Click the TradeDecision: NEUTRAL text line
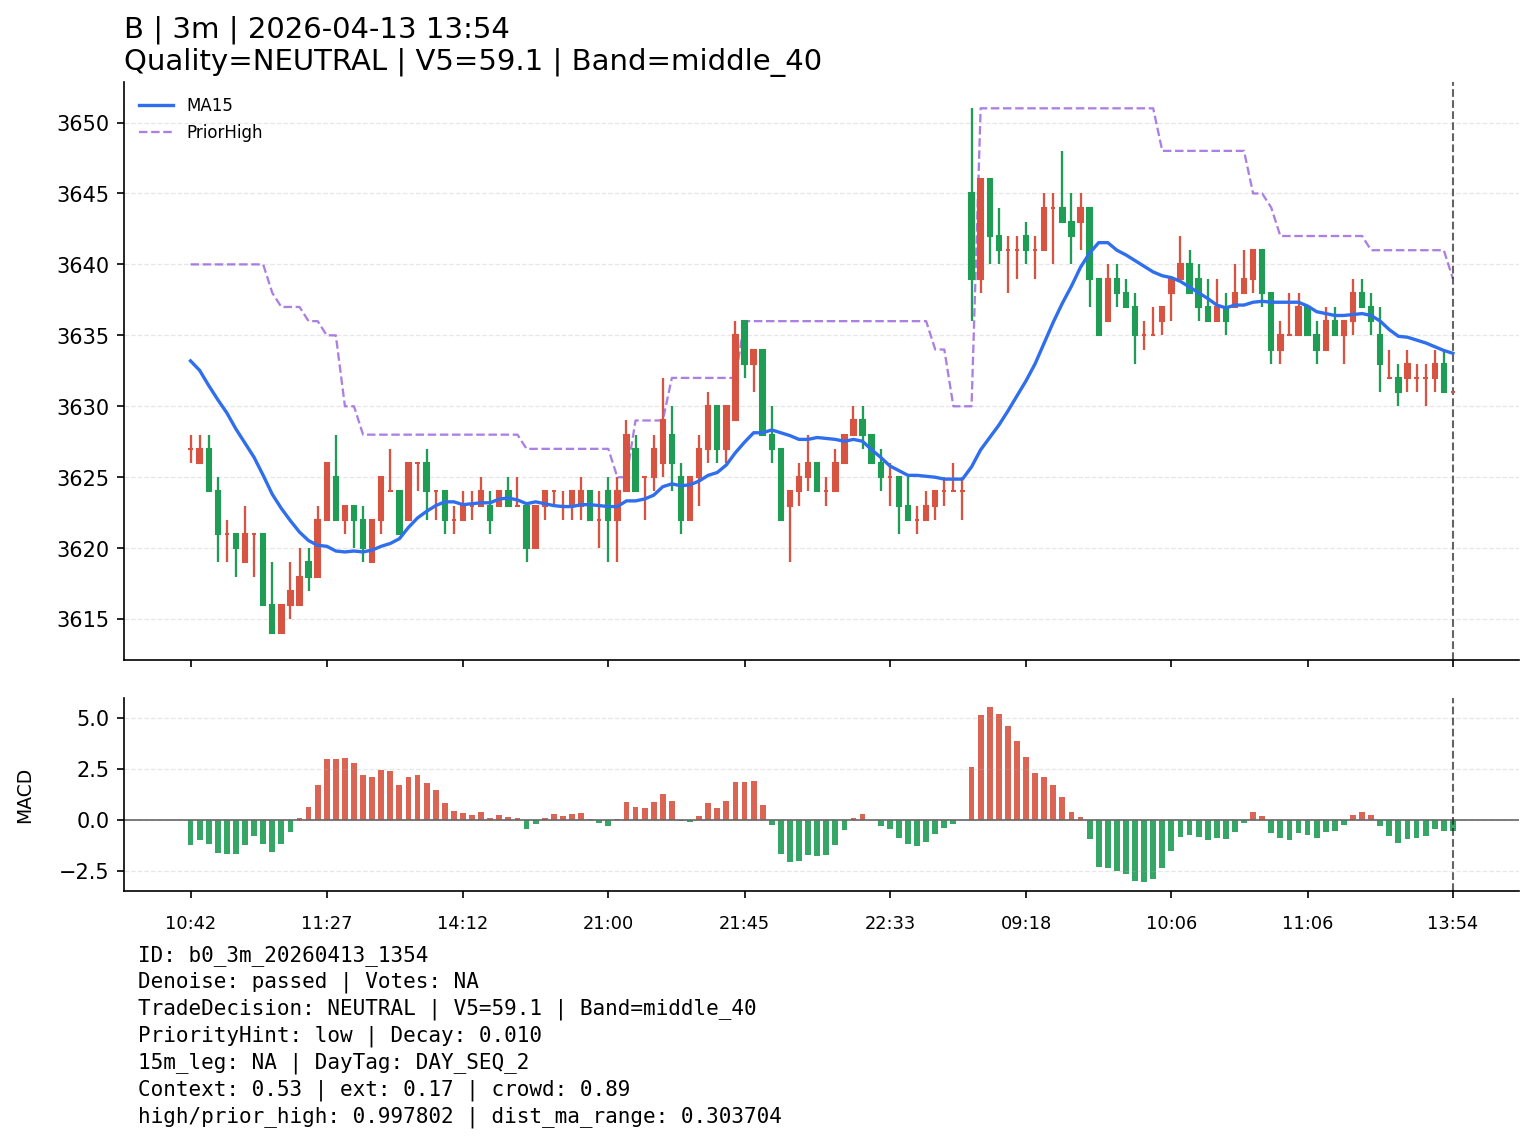The image size is (1534, 1143). [446, 1008]
